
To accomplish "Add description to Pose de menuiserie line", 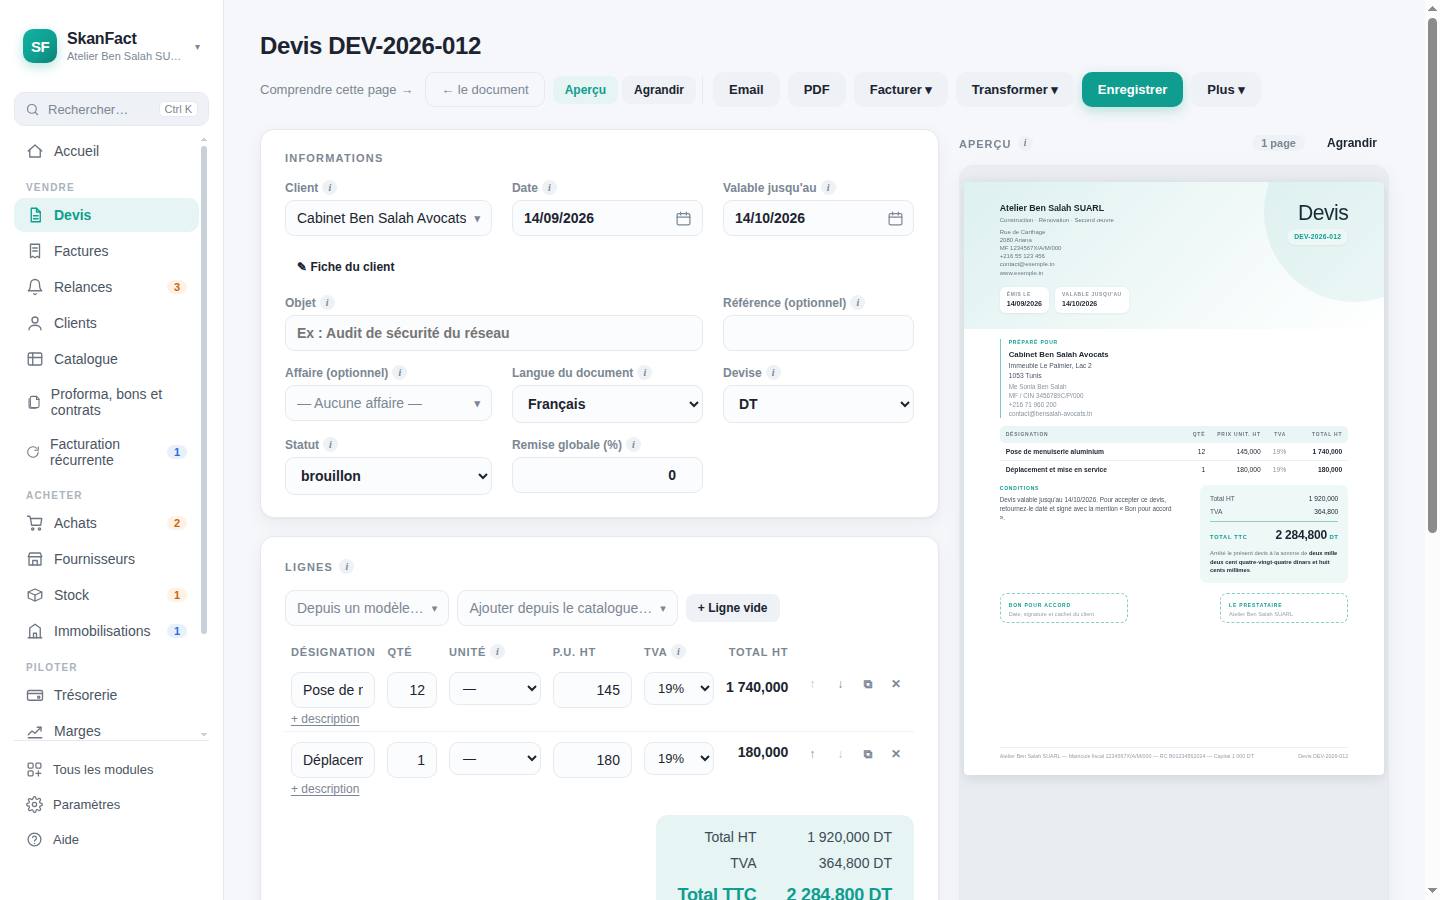I will point(325,719).
